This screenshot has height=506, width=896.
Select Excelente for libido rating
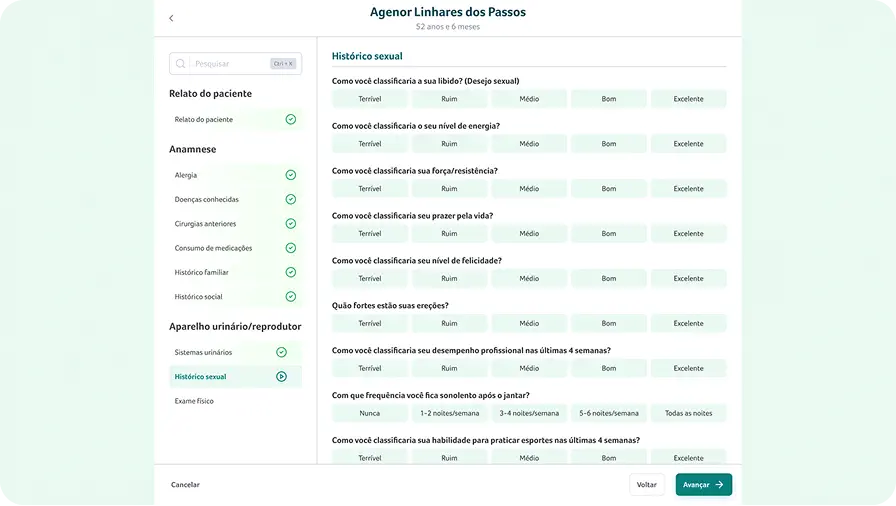coord(688,99)
